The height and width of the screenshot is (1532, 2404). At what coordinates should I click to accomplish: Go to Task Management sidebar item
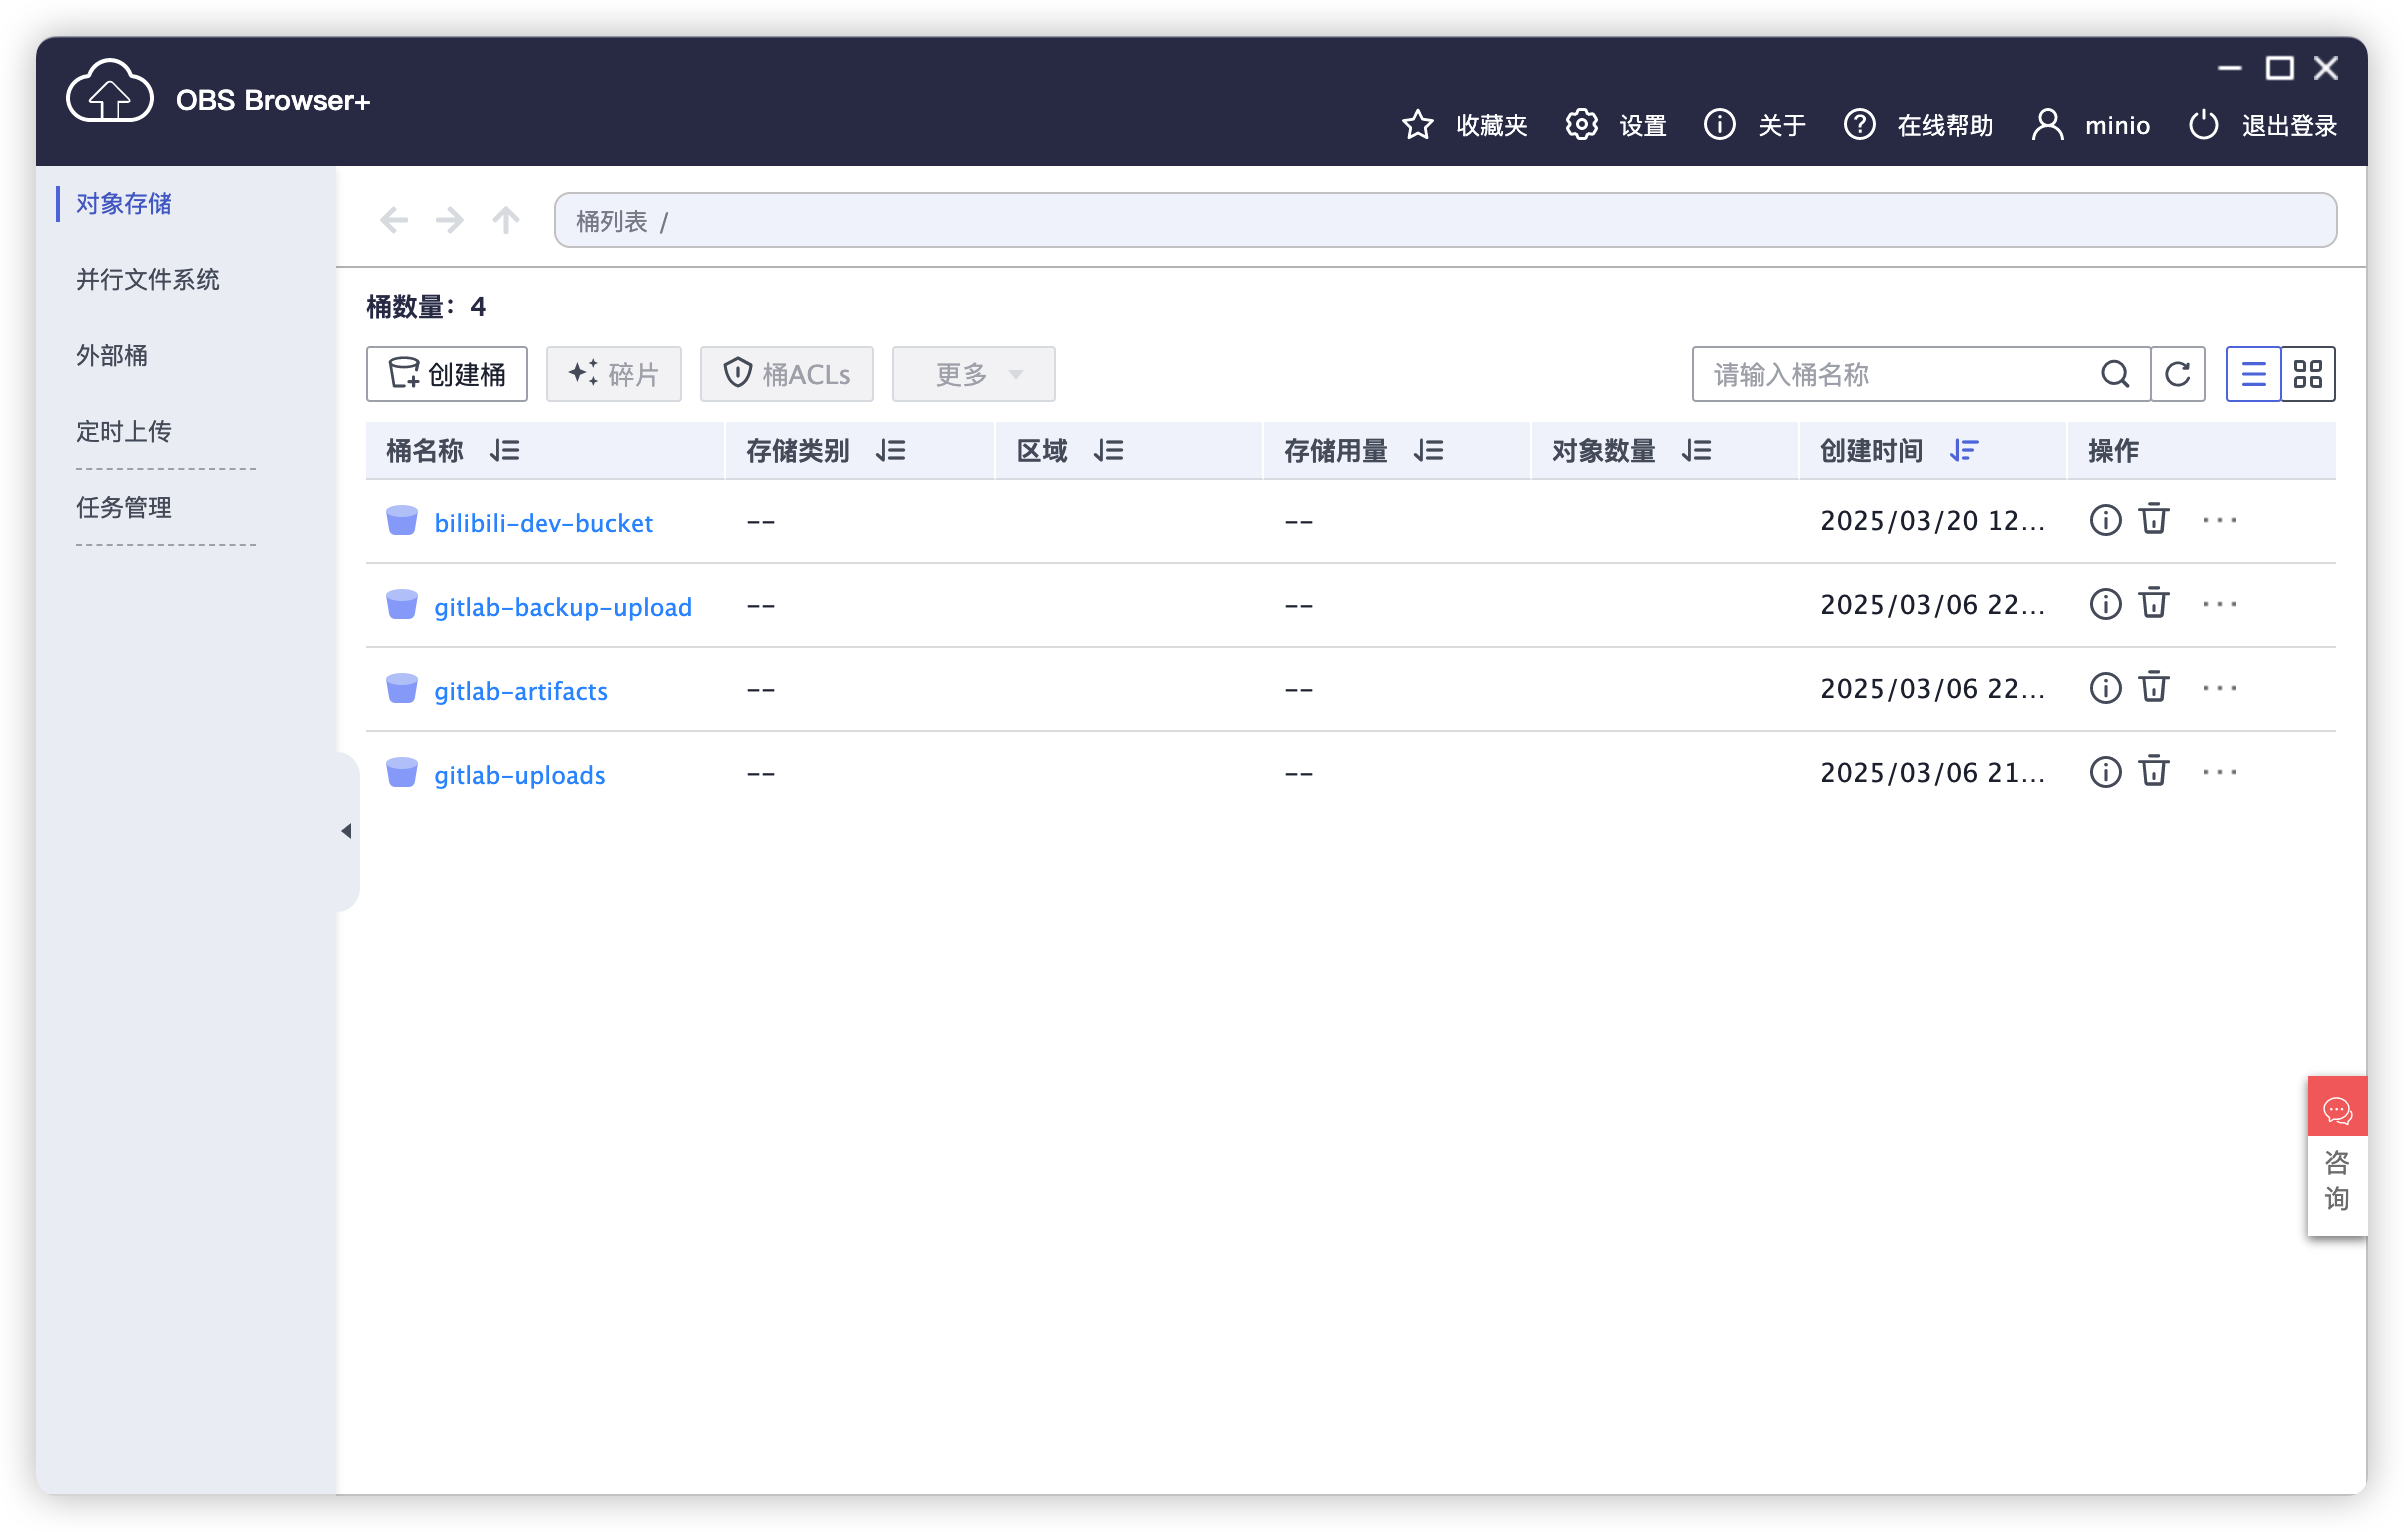coord(124,507)
